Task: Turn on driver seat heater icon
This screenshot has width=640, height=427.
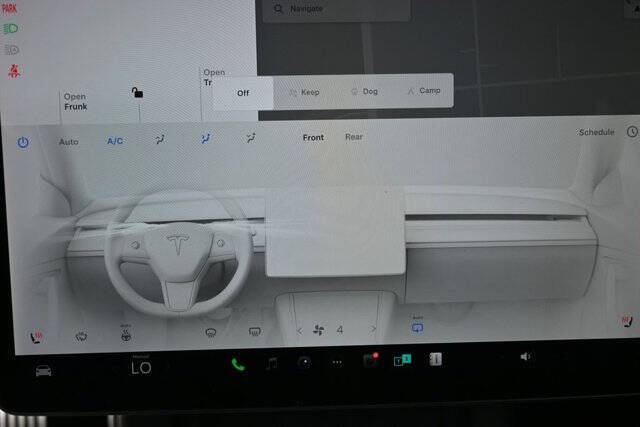Action: (36, 337)
